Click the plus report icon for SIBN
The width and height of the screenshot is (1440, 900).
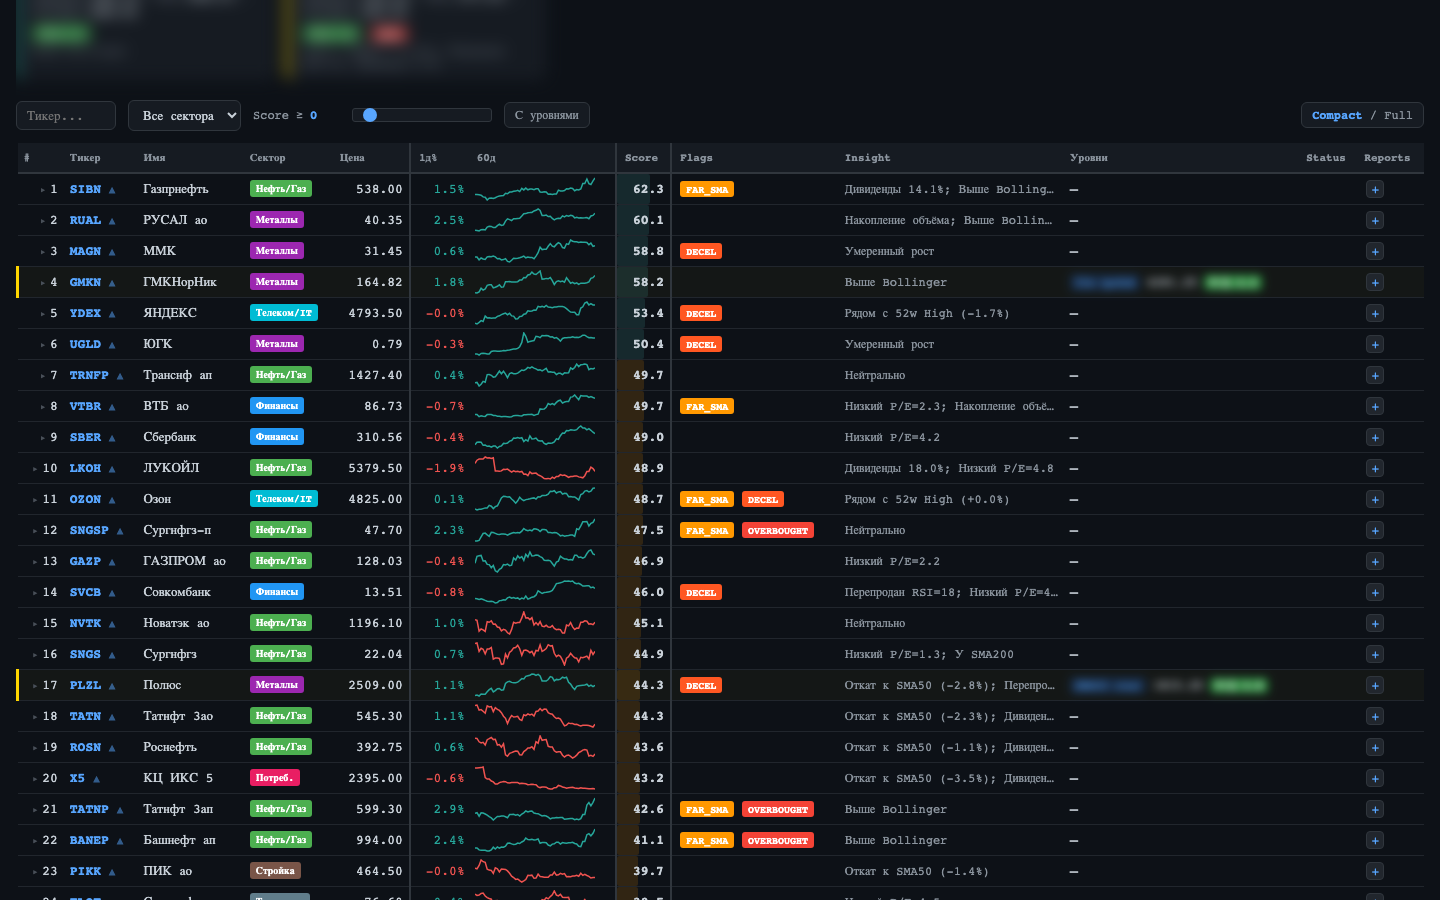click(x=1375, y=190)
